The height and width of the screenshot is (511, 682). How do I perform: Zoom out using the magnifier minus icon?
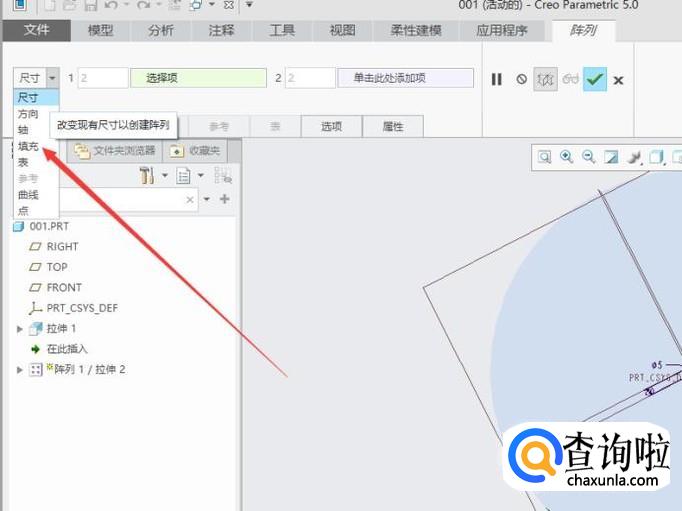(588, 157)
